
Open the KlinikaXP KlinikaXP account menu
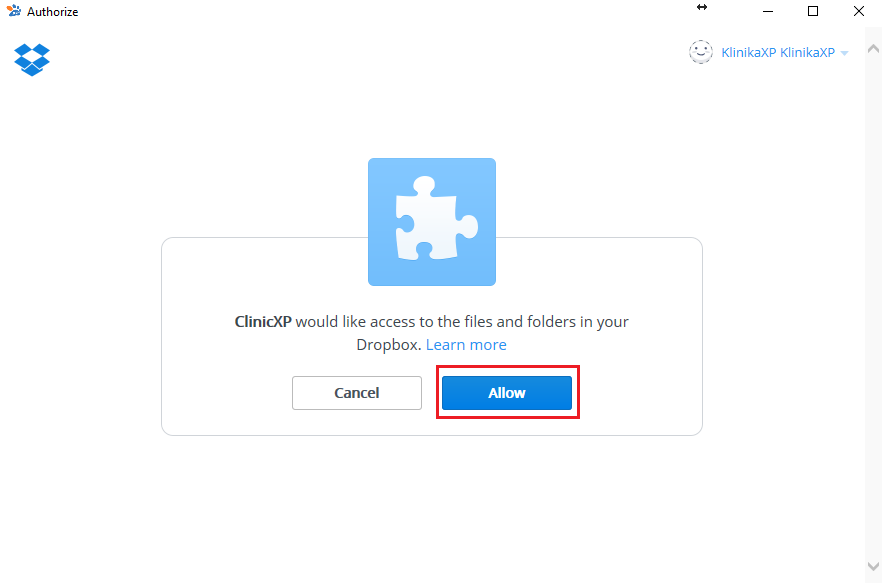(778, 52)
